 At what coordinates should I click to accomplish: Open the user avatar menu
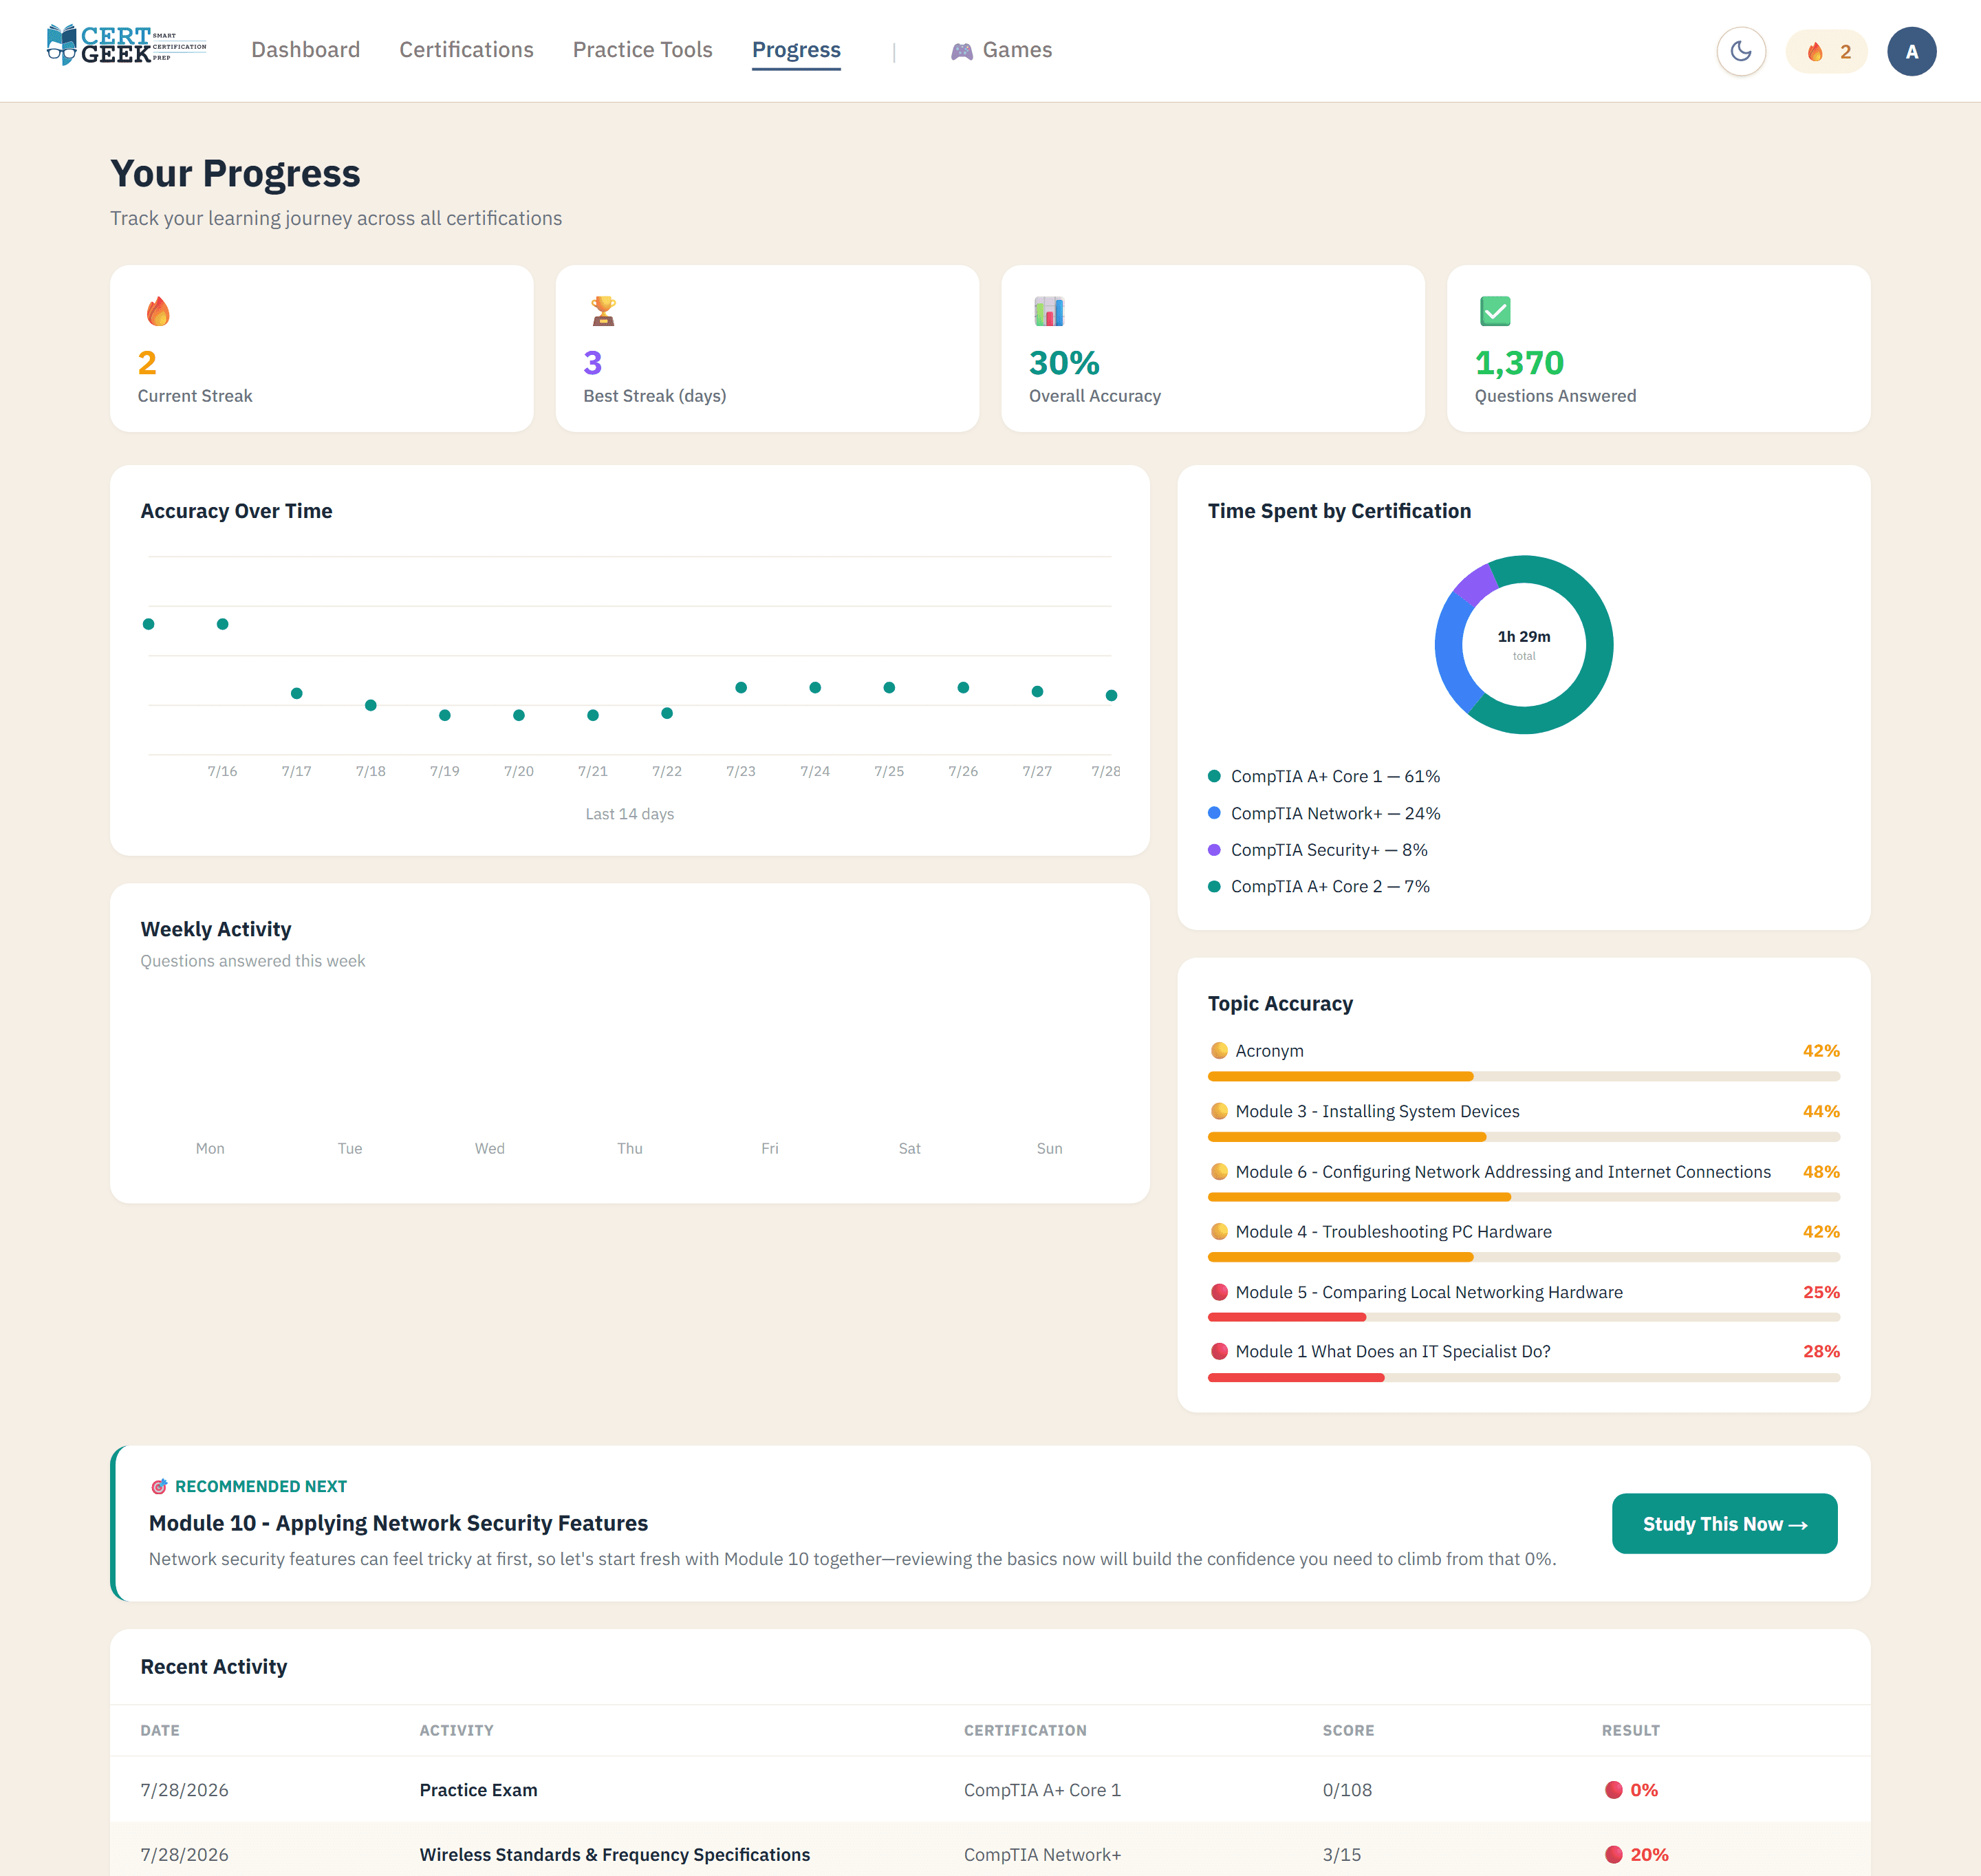click(x=1911, y=51)
